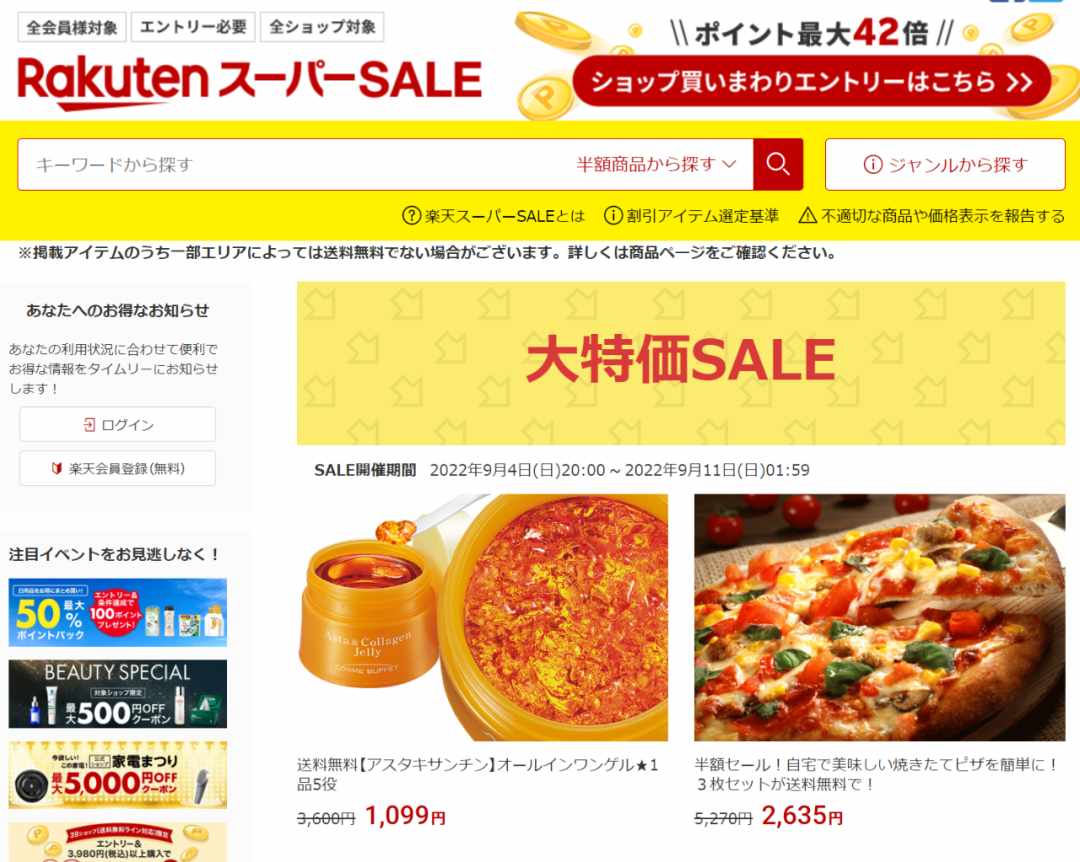Open the 半額商品から探す dropdown
Image resolution: width=1080 pixels, height=862 pixels.
pos(656,164)
